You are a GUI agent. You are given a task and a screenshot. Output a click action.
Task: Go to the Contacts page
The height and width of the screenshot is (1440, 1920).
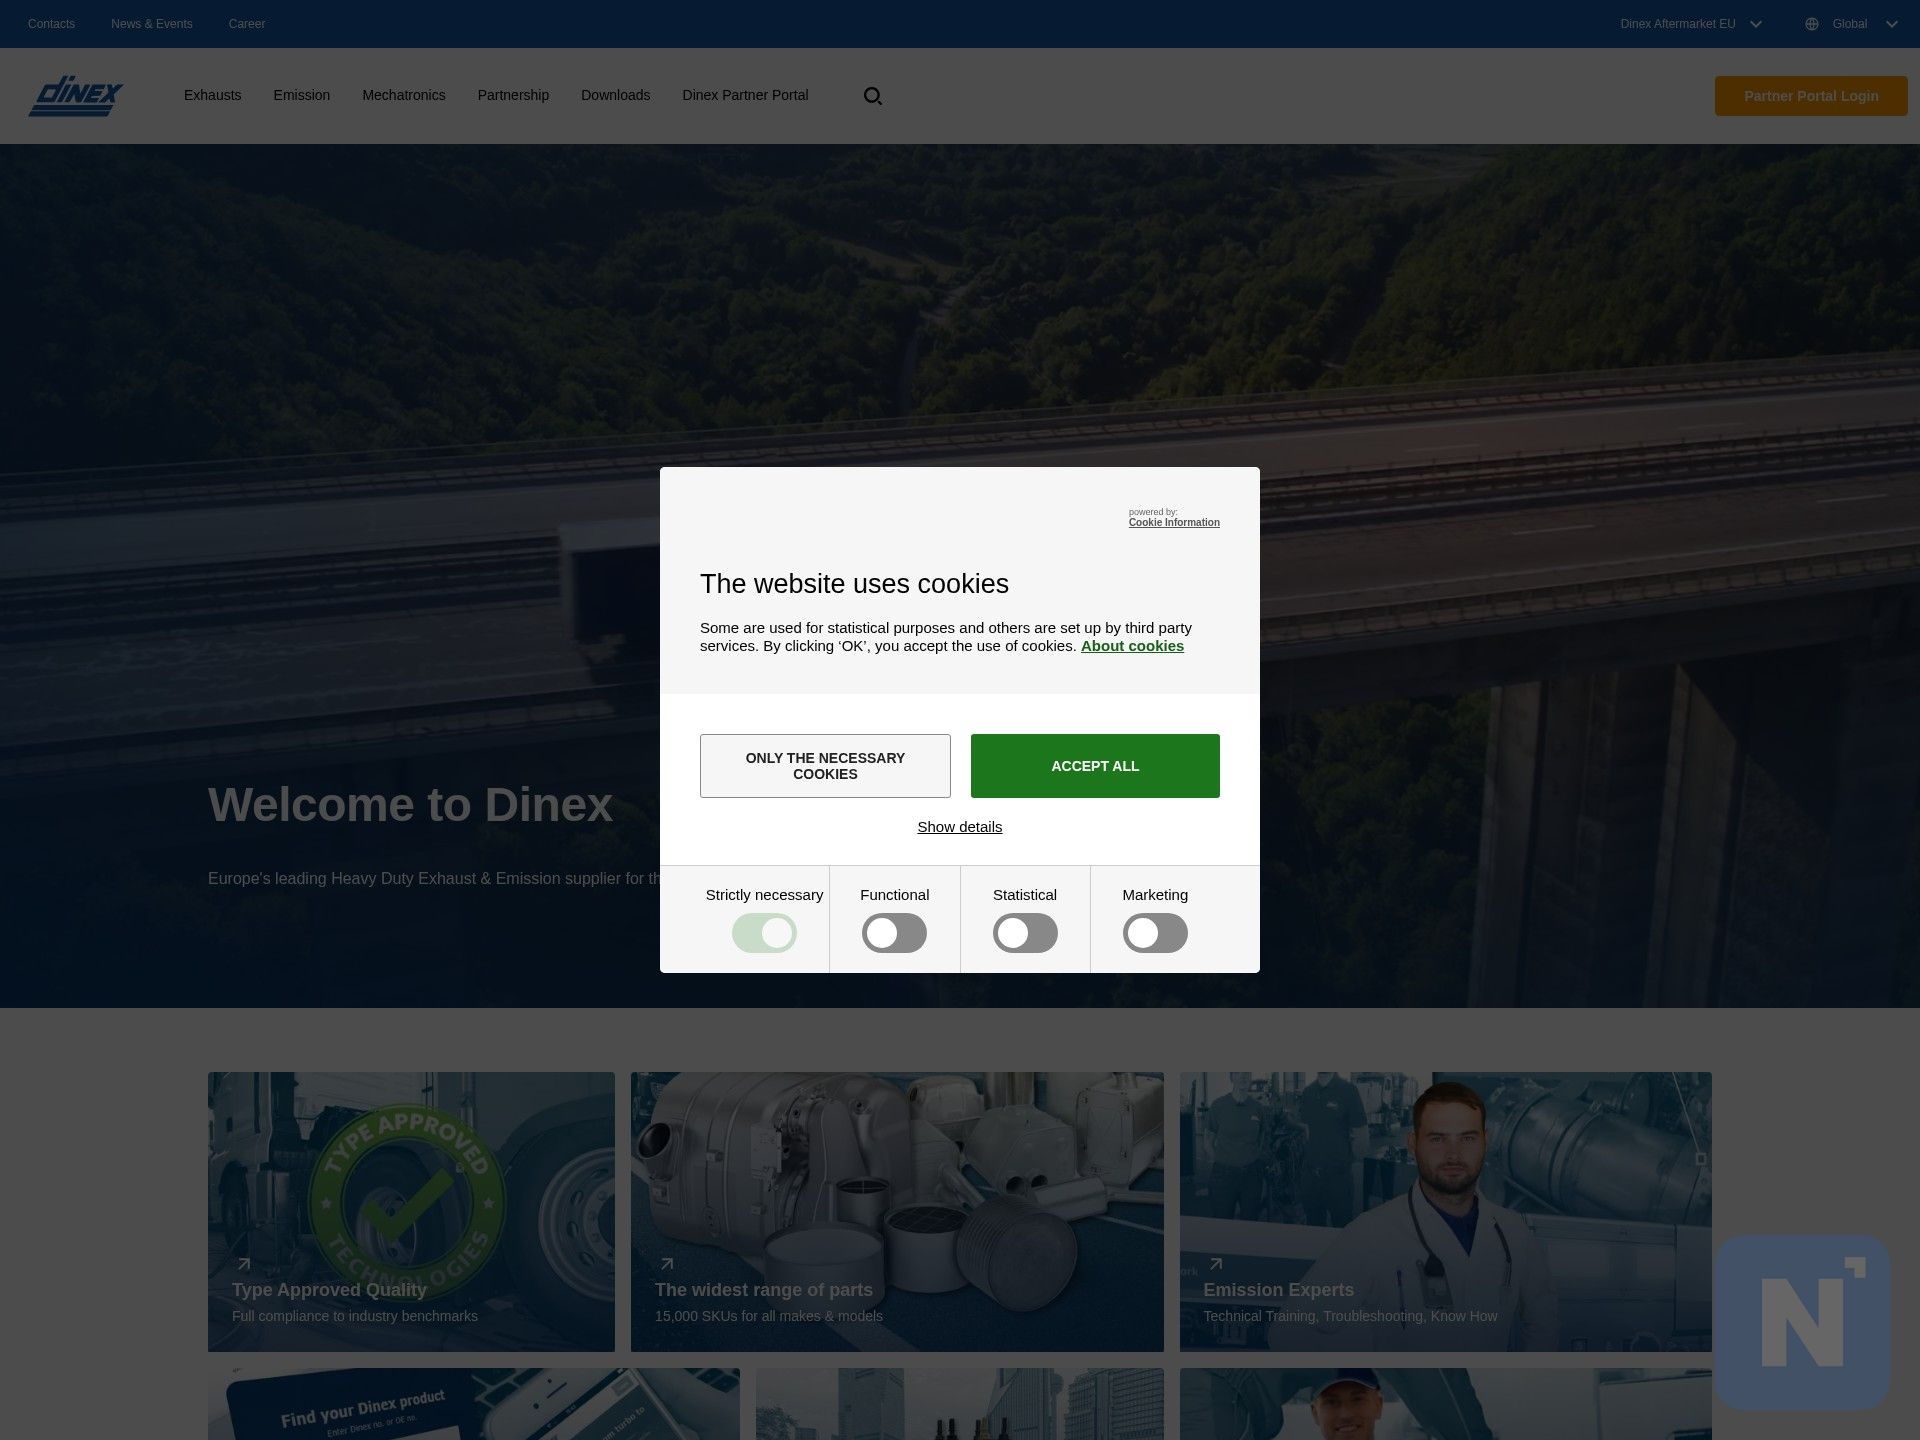51,24
